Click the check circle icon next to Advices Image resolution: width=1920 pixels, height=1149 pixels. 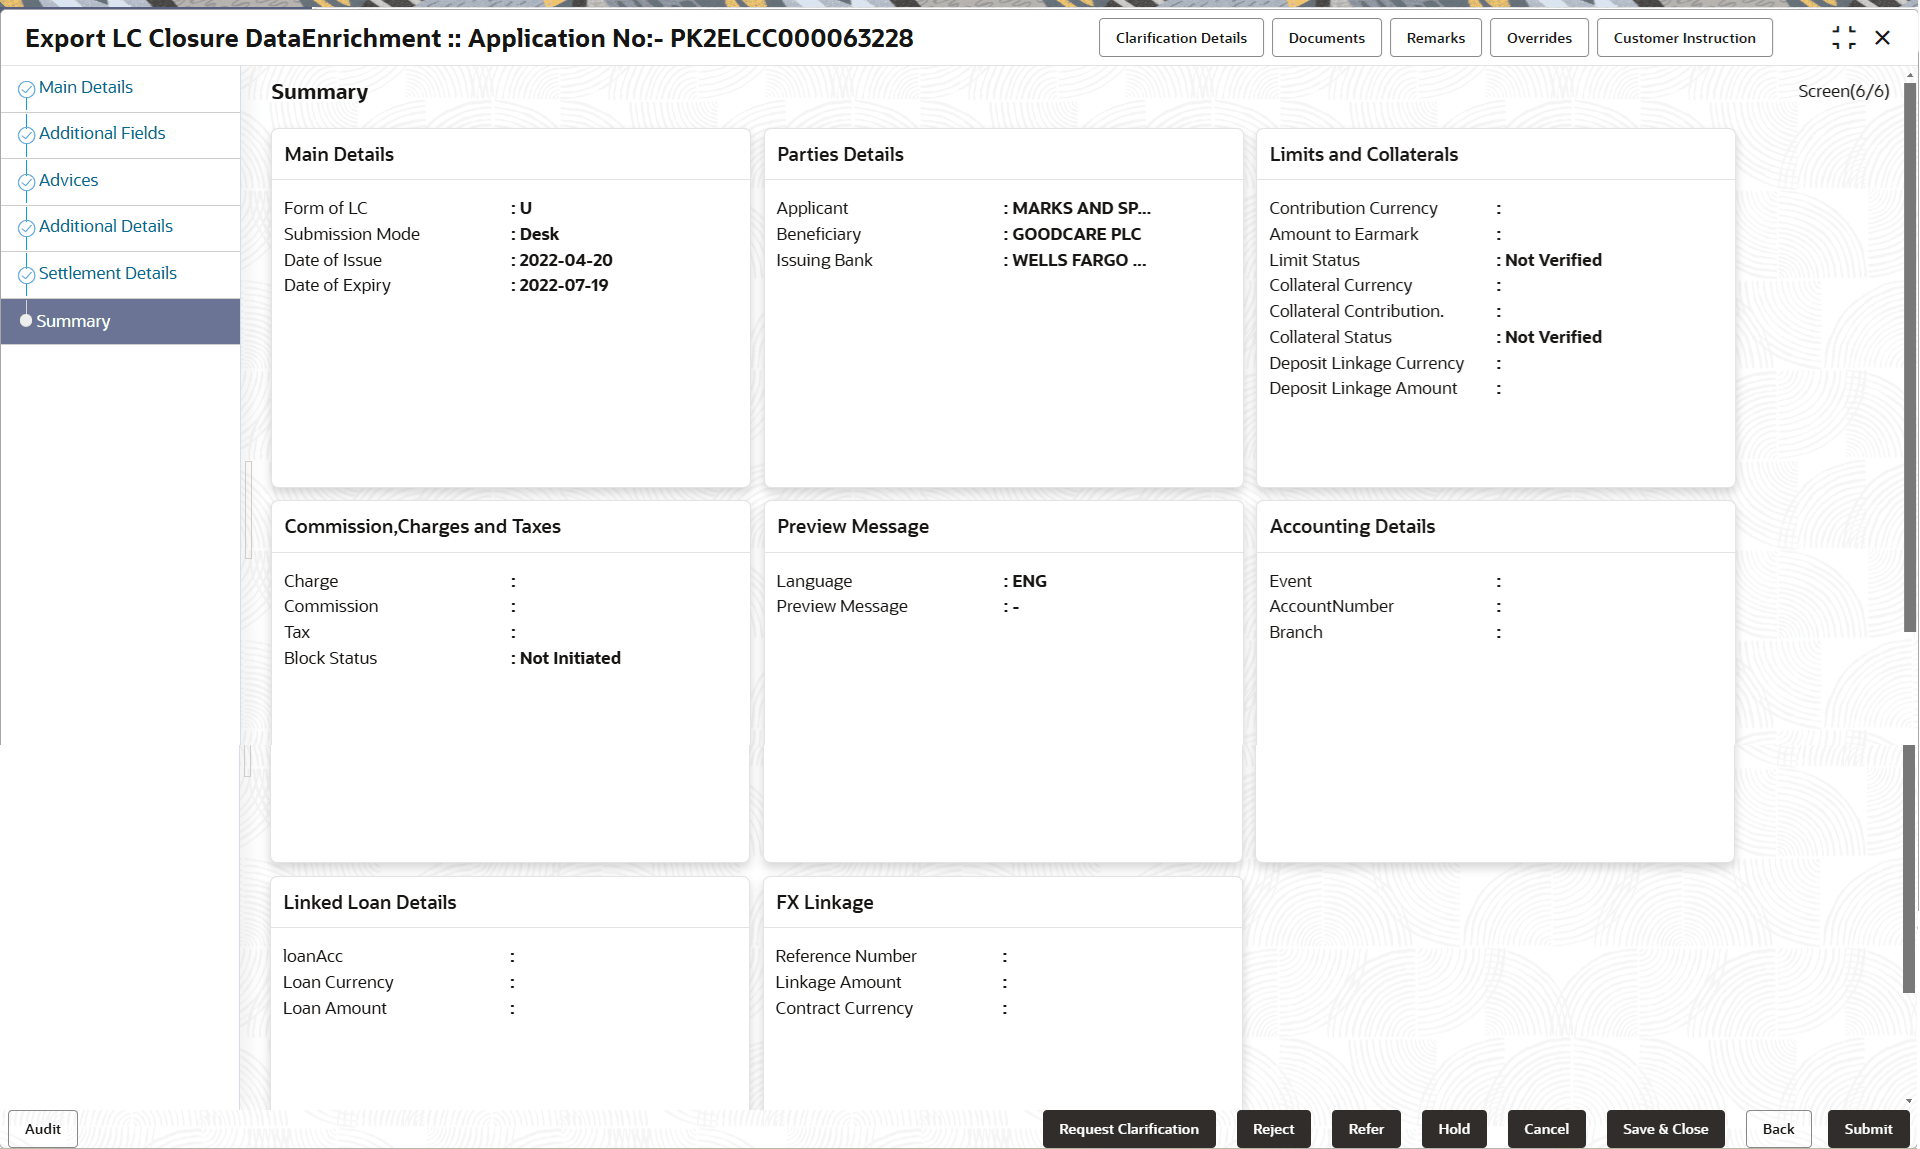(26, 180)
